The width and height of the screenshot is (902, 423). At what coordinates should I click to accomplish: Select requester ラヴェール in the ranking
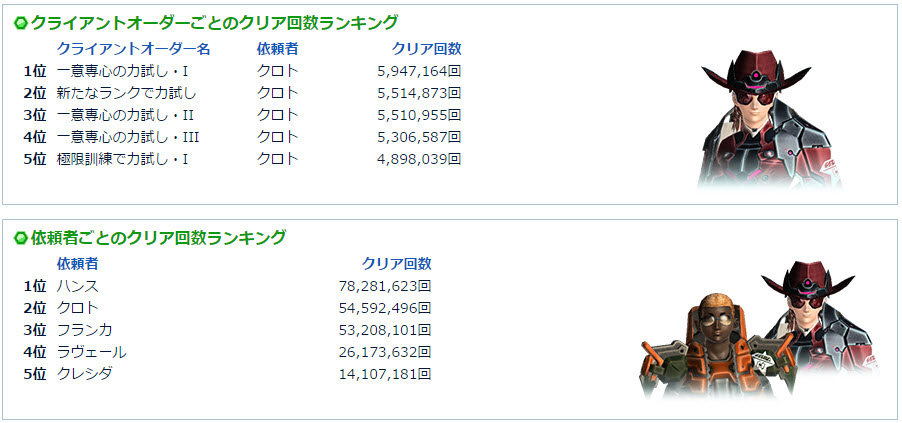[x=91, y=352]
